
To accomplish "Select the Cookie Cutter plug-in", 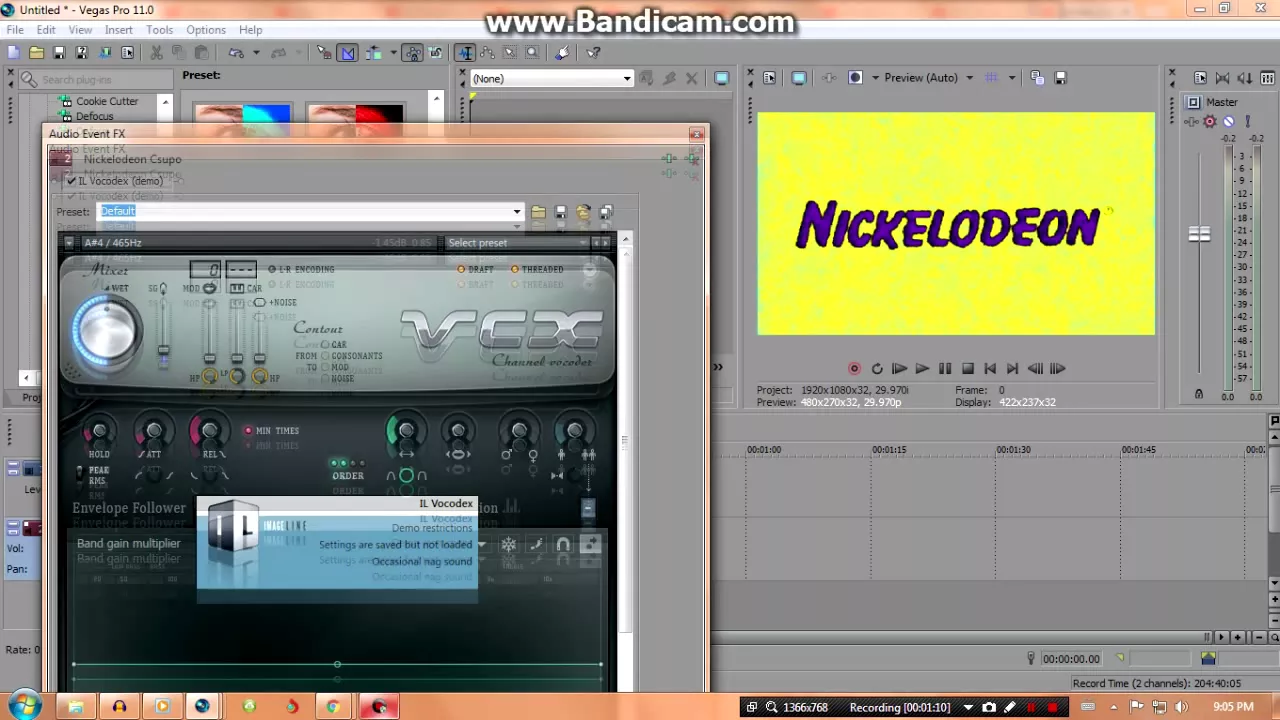I will 107,101.
